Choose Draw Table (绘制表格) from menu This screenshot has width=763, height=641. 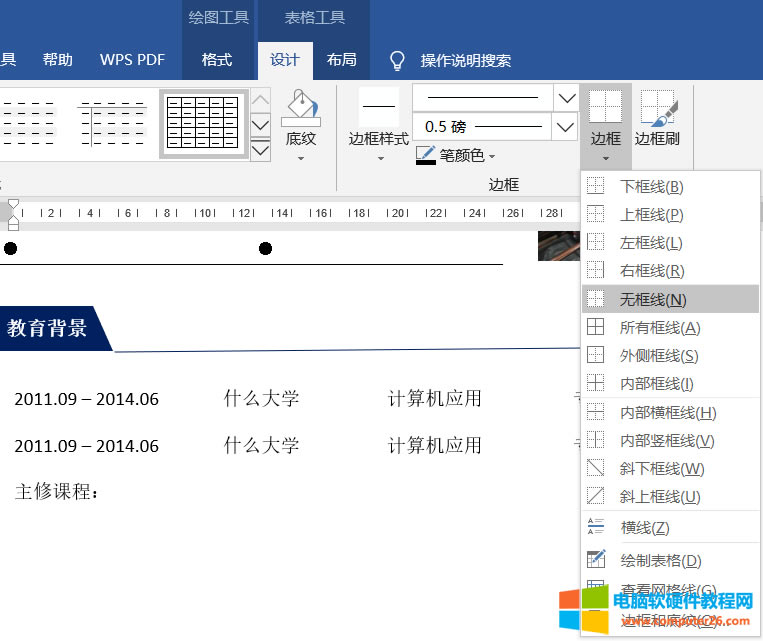[x=660, y=560]
